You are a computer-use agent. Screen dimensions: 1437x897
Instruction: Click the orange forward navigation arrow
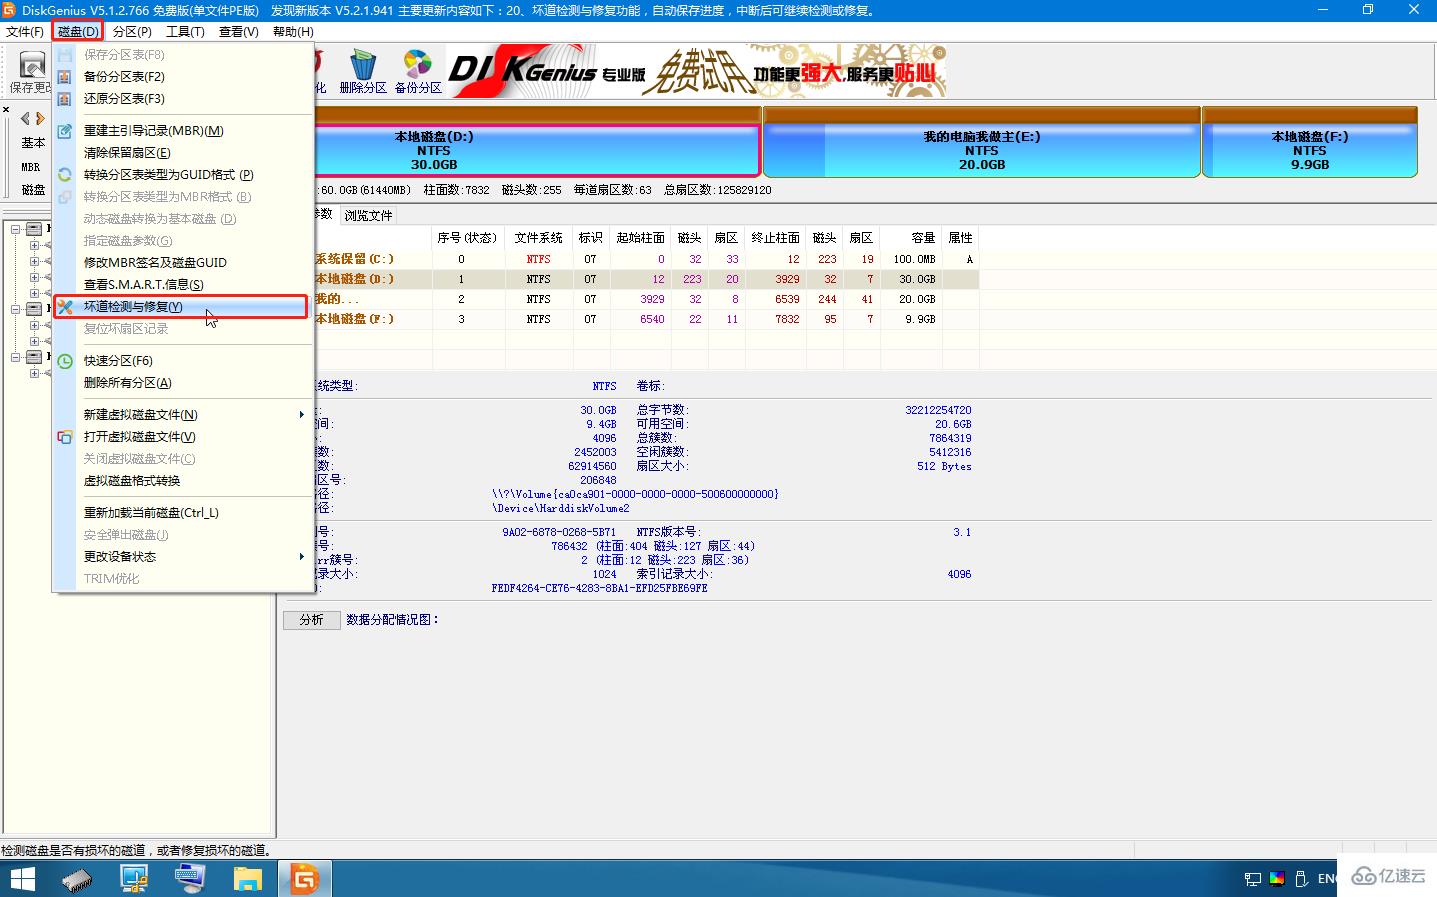40,118
